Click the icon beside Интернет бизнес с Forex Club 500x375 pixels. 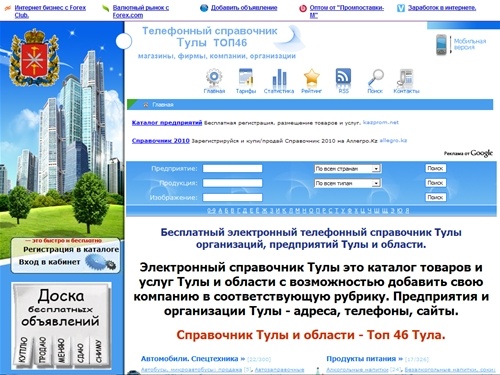coord(7,8)
